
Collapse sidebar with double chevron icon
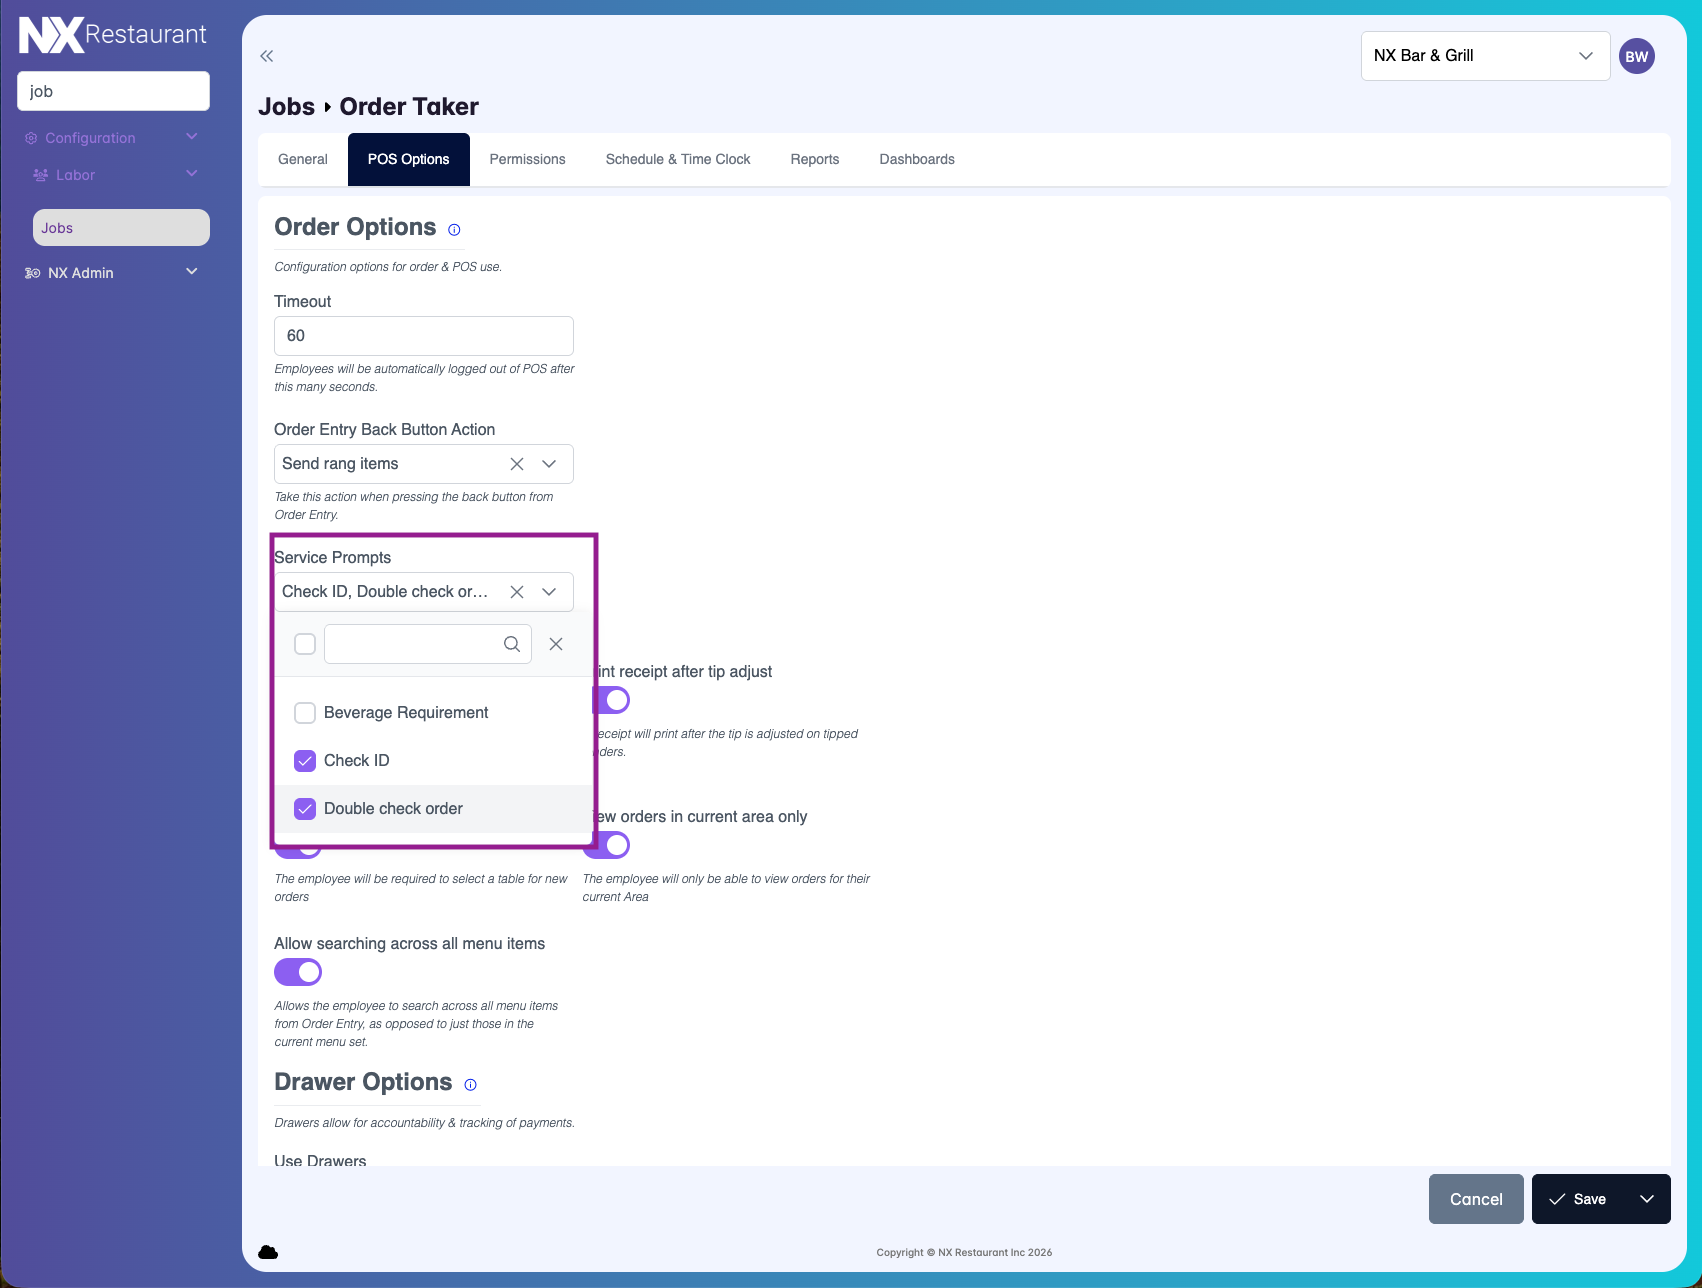pyautogui.click(x=266, y=56)
